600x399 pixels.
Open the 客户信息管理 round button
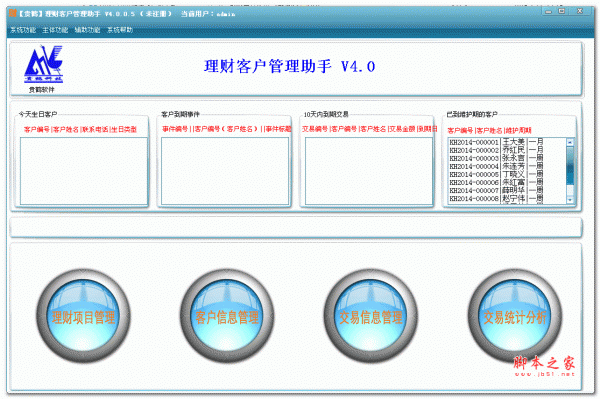pos(227,316)
